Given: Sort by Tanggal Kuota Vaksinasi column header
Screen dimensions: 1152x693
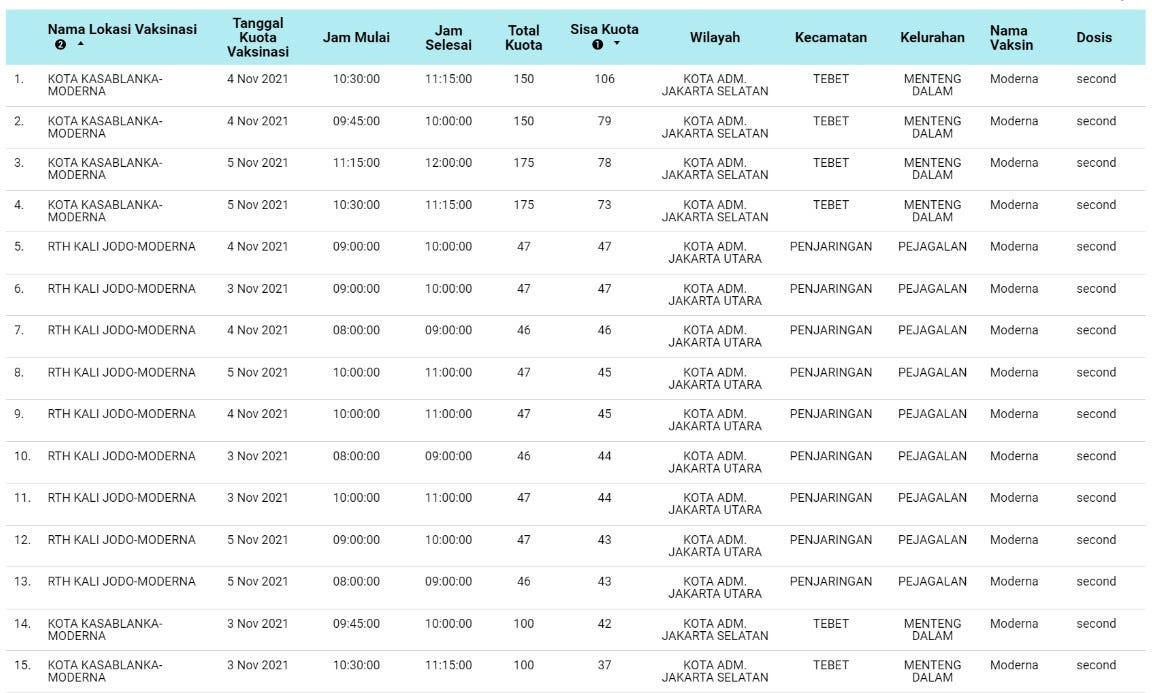Looking at the screenshot, I should [x=257, y=37].
